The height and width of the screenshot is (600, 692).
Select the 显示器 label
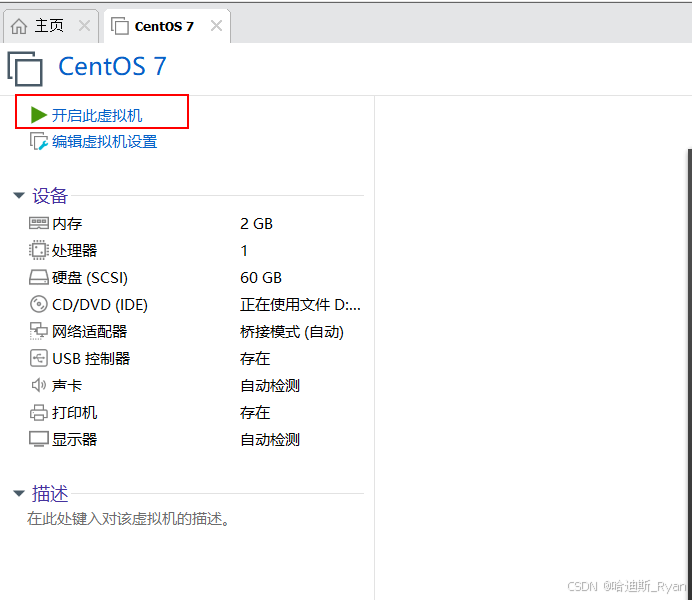pyautogui.click(x=75, y=440)
